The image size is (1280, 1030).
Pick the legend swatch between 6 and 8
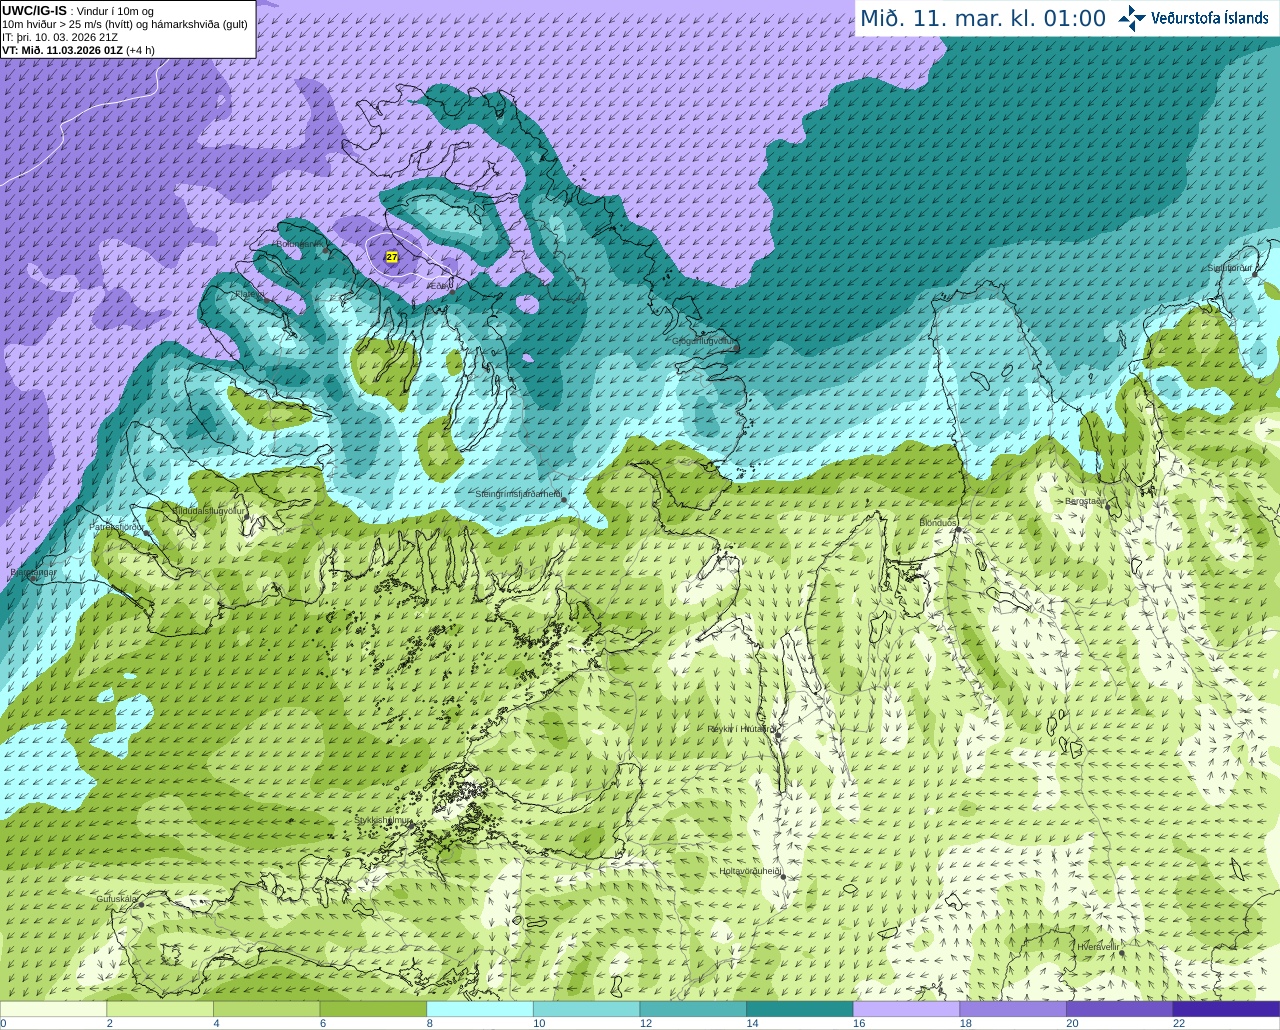[x=373, y=1009]
